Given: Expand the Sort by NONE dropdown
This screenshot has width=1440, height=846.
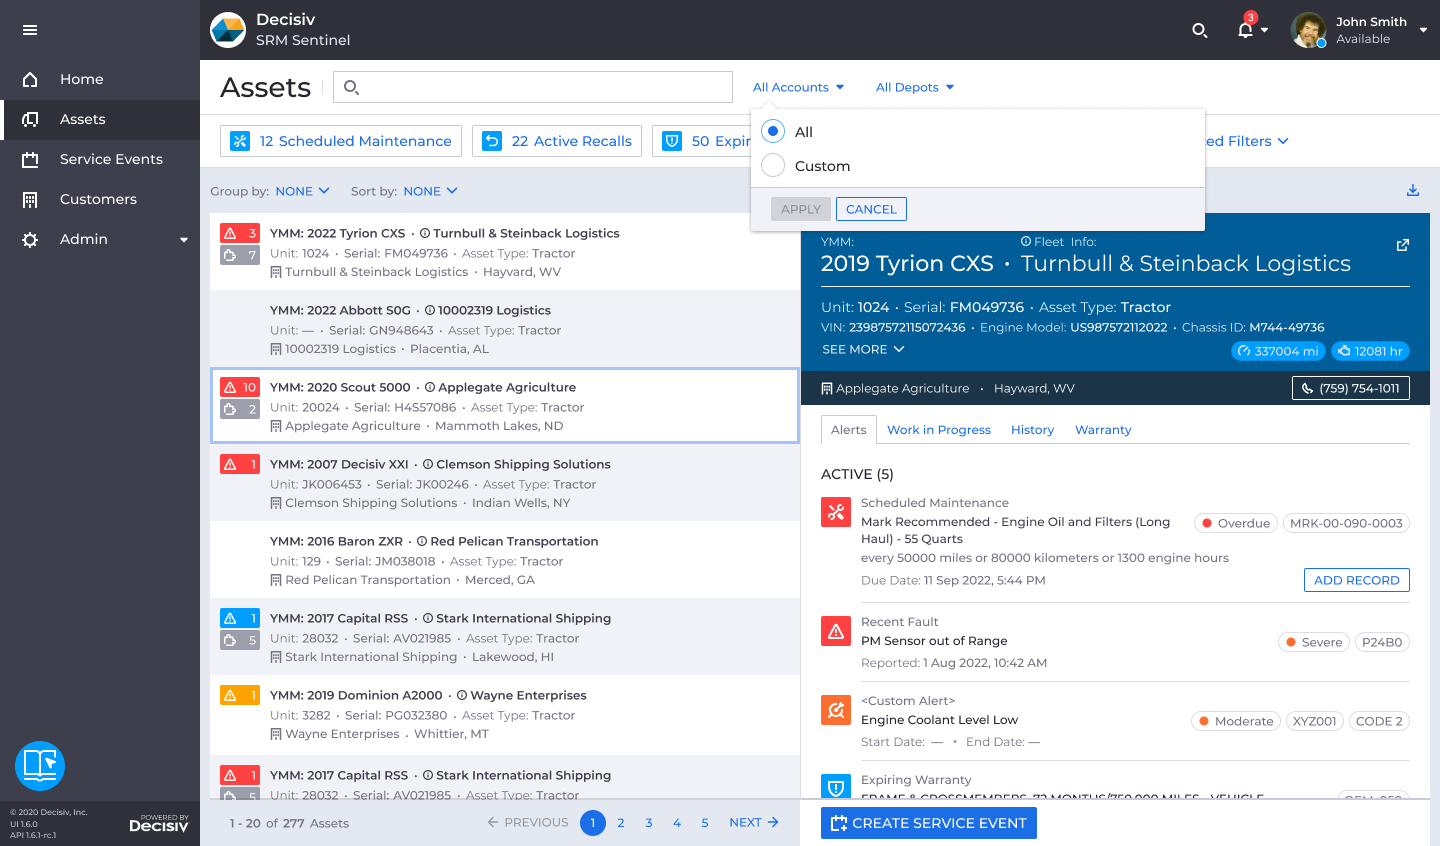Looking at the screenshot, I should coord(430,191).
